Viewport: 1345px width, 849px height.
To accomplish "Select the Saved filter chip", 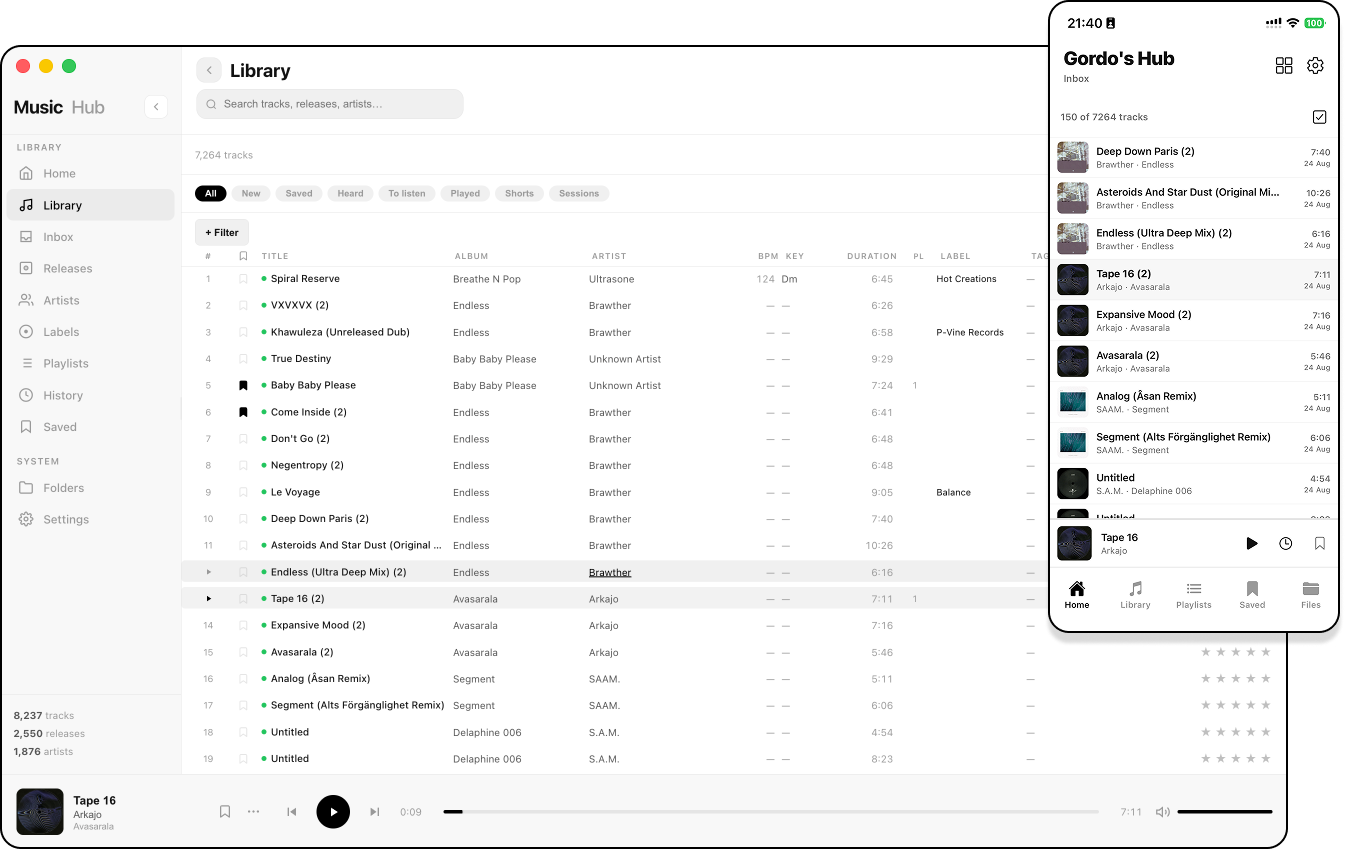I will 299,194.
